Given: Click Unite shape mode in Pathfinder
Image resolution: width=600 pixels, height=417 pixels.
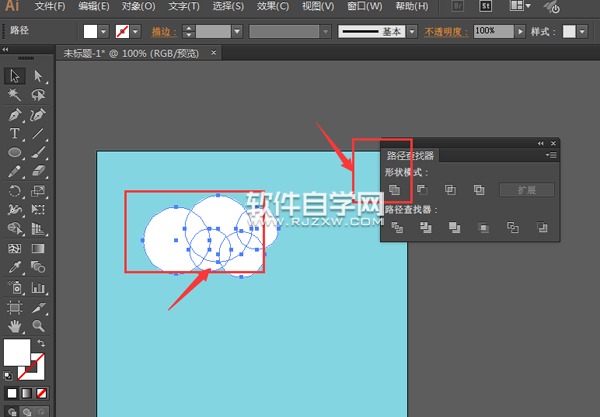Looking at the screenshot, I should (x=395, y=190).
